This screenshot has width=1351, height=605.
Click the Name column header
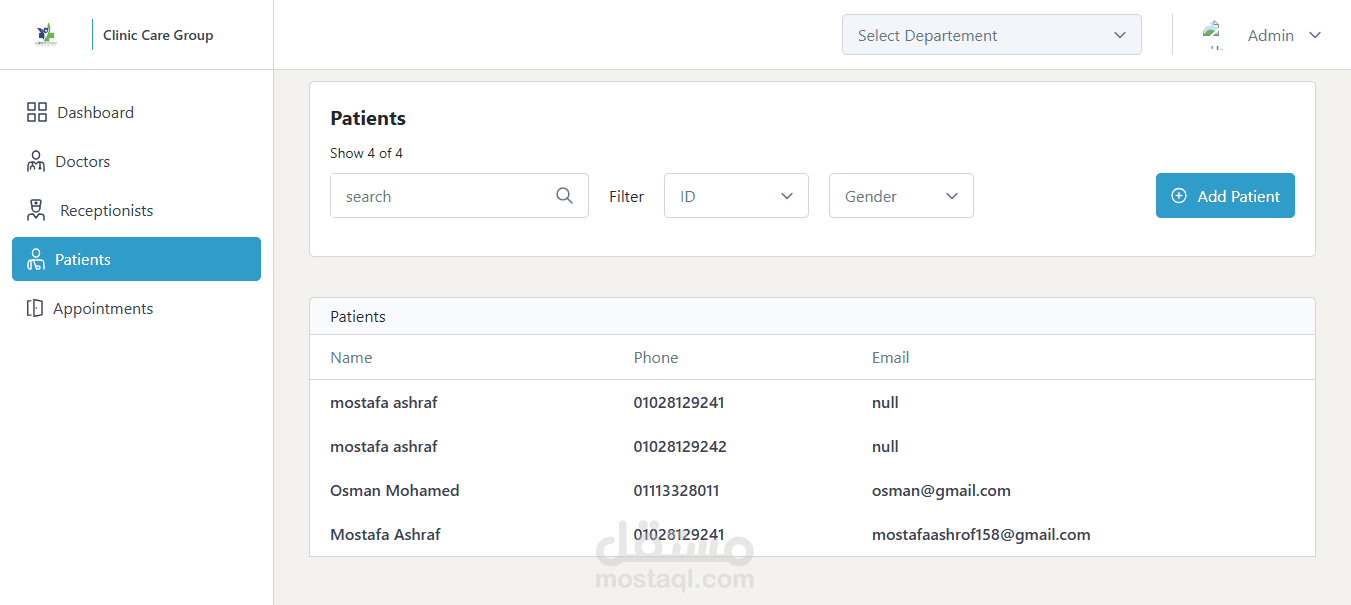[351, 357]
